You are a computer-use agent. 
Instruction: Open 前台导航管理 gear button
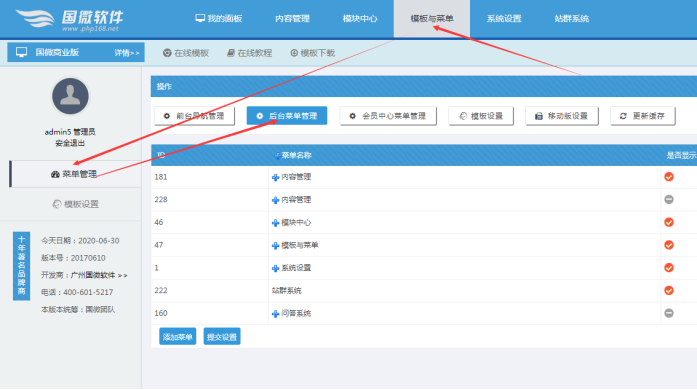194,116
